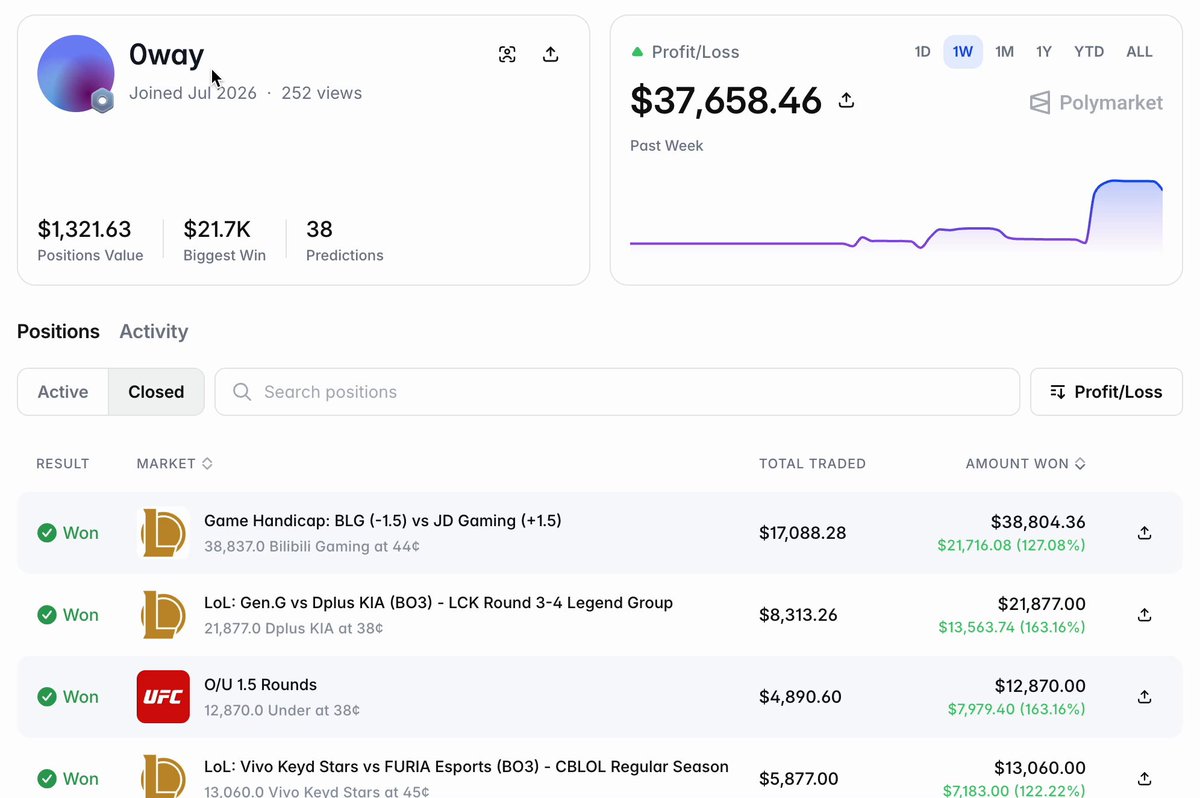The image size is (1200, 798).
Task: Share the 0way profile using upload icon
Action: point(550,54)
